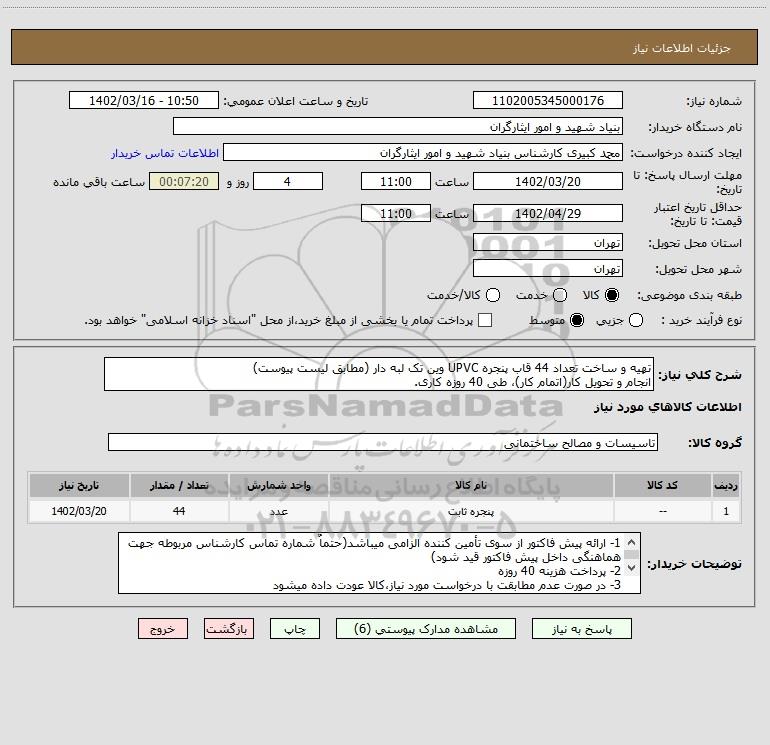
Task: Click the کد کالا column header
Action: click(662, 485)
